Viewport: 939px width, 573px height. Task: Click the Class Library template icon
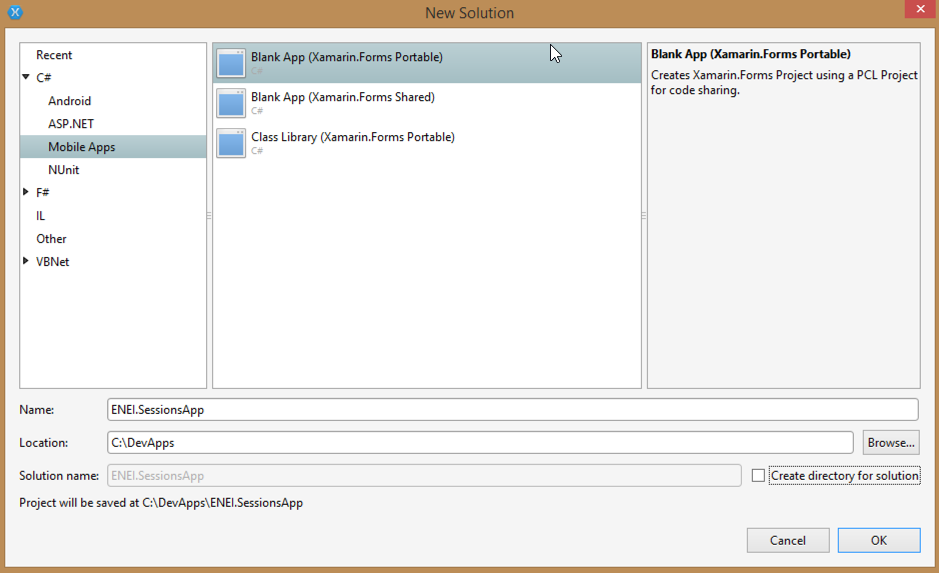[231, 143]
